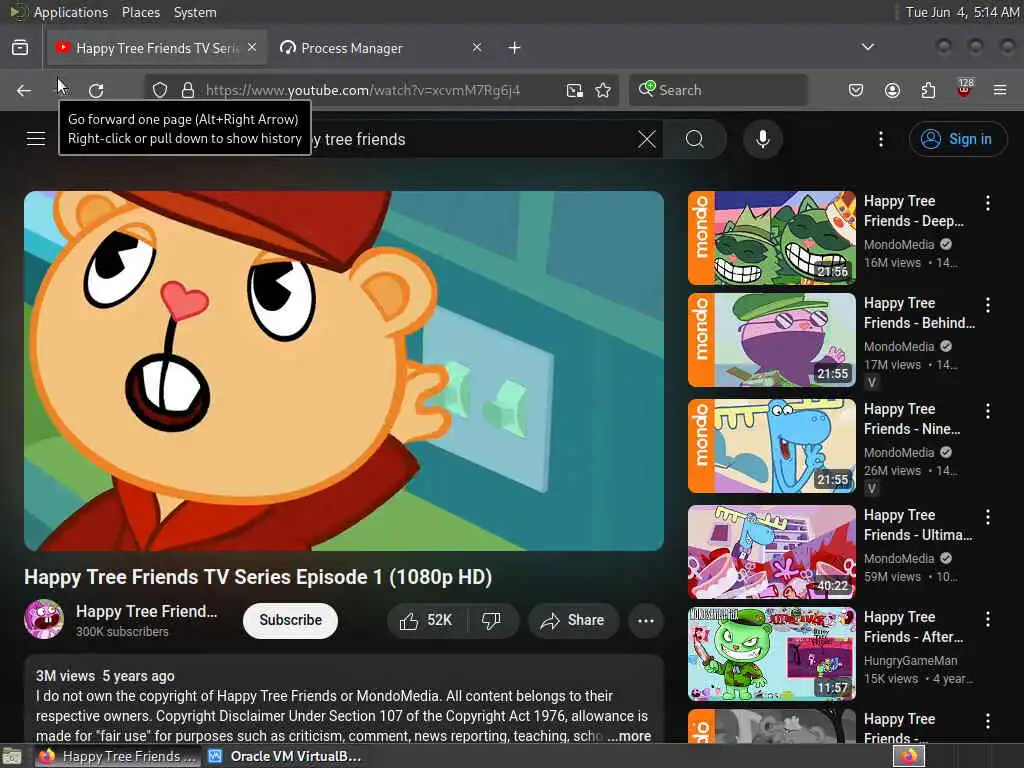
Task: Click the Sign in button
Action: (957, 138)
